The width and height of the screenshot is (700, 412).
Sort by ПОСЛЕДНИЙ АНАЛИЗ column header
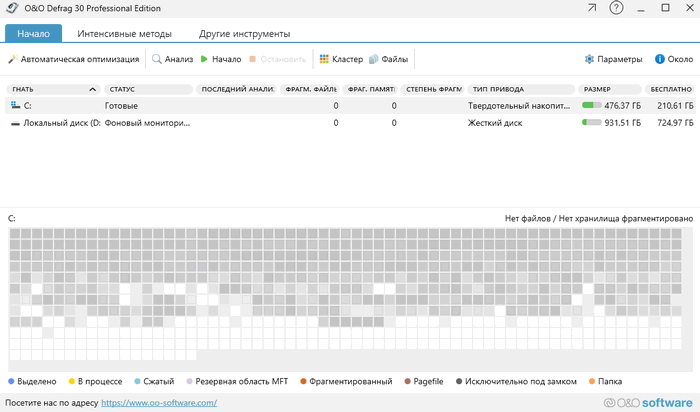236,89
